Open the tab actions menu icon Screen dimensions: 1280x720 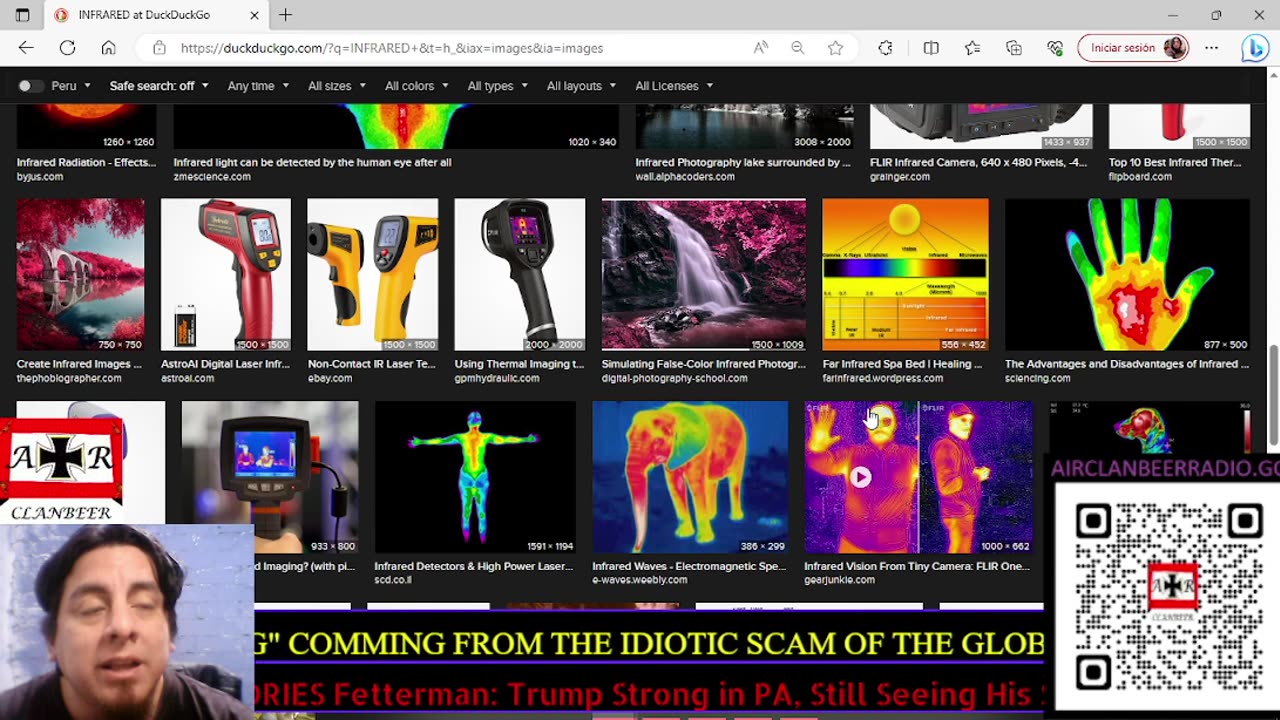pos(22,15)
